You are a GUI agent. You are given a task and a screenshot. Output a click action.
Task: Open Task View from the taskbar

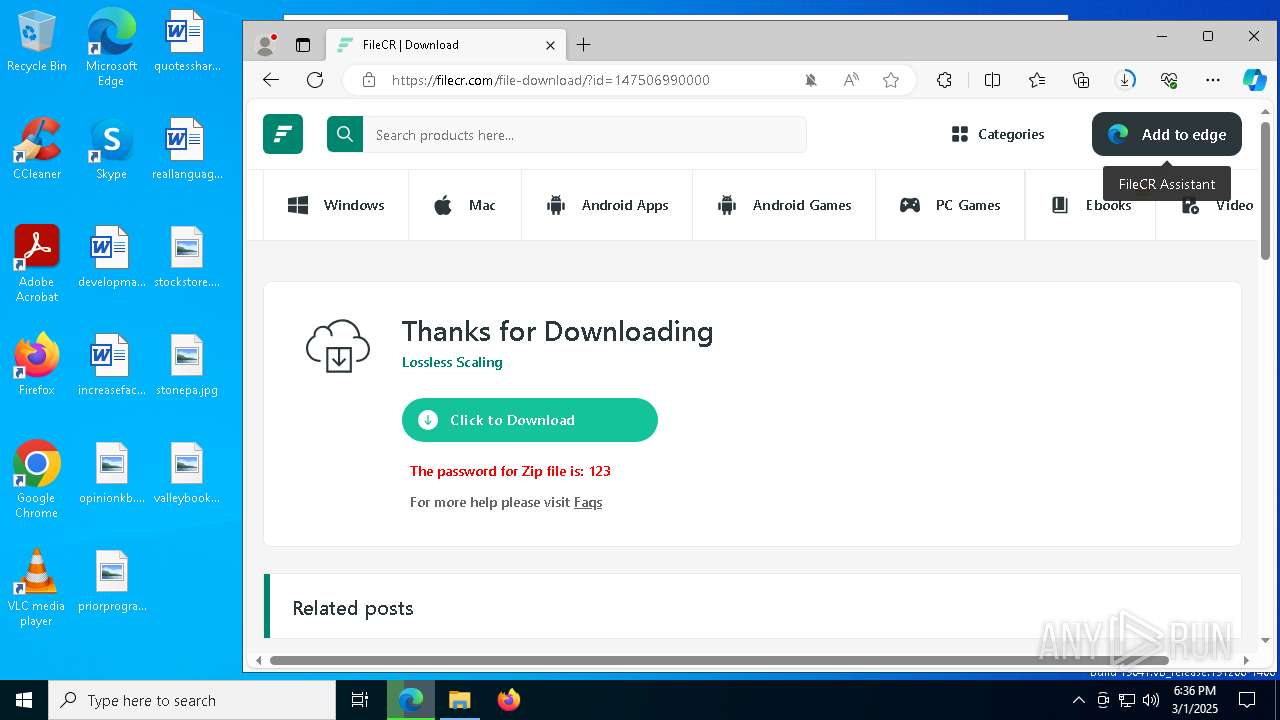click(360, 700)
